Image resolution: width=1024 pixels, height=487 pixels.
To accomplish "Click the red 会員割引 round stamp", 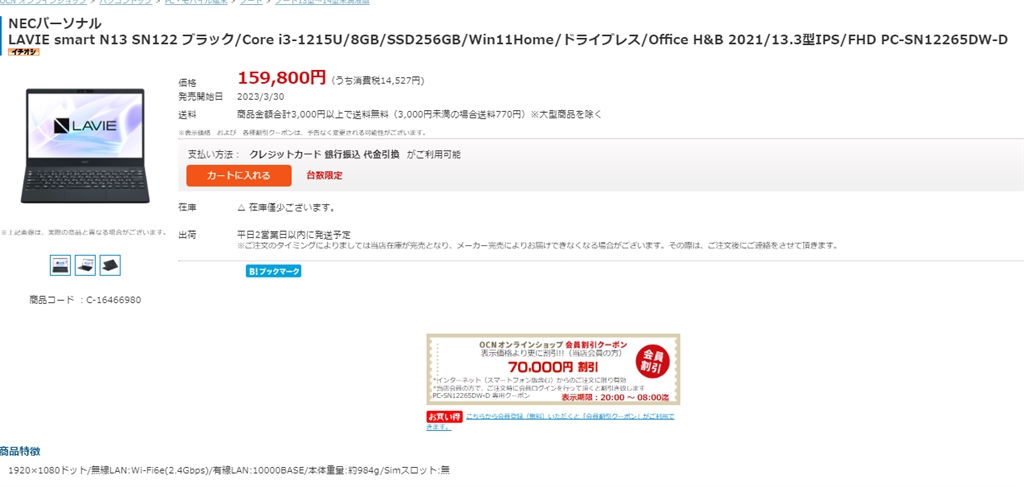I will [x=653, y=360].
